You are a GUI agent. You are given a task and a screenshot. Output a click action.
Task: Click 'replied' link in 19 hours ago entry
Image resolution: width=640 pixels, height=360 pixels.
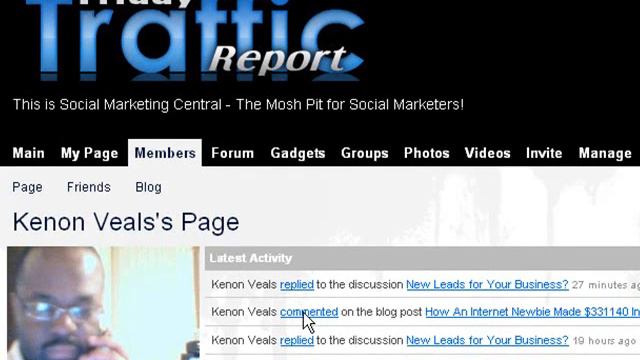[297, 340]
